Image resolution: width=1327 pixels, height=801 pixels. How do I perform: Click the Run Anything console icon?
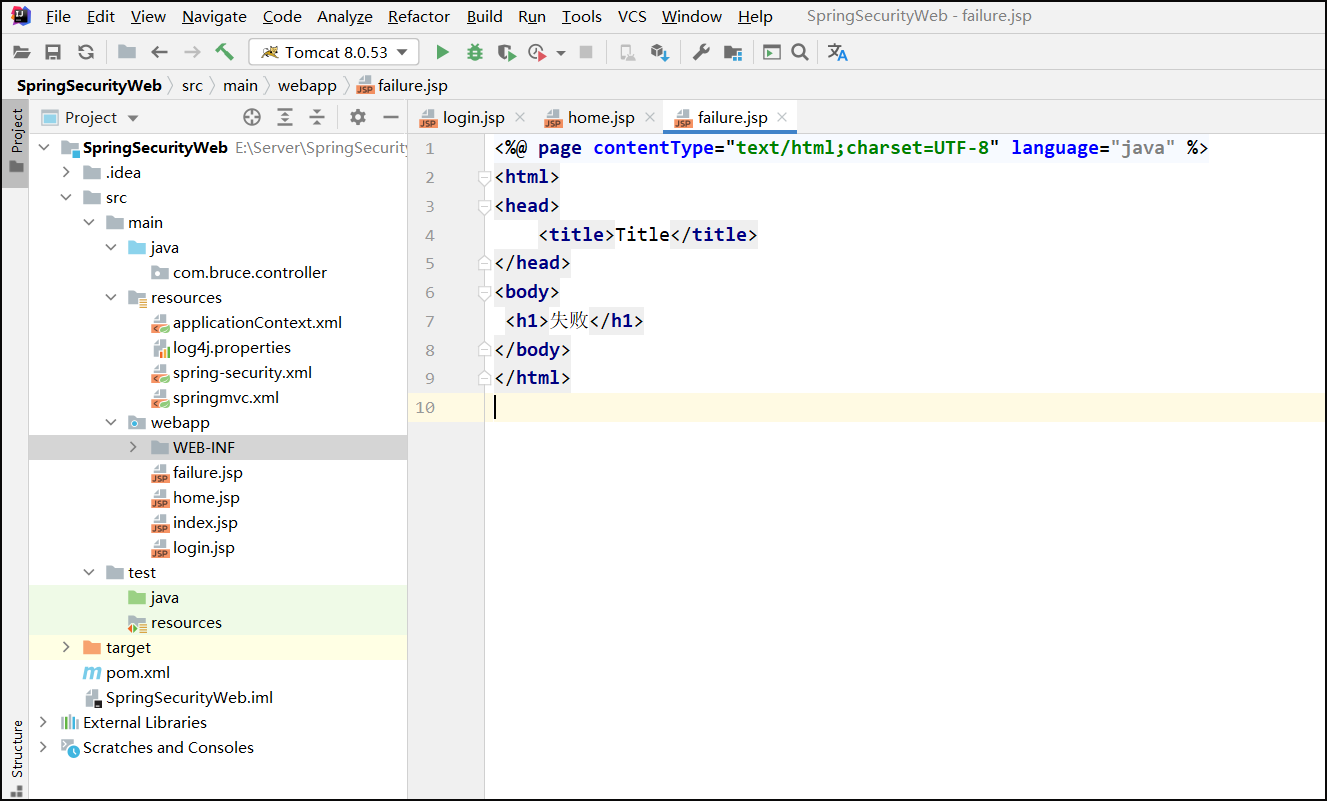772,52
